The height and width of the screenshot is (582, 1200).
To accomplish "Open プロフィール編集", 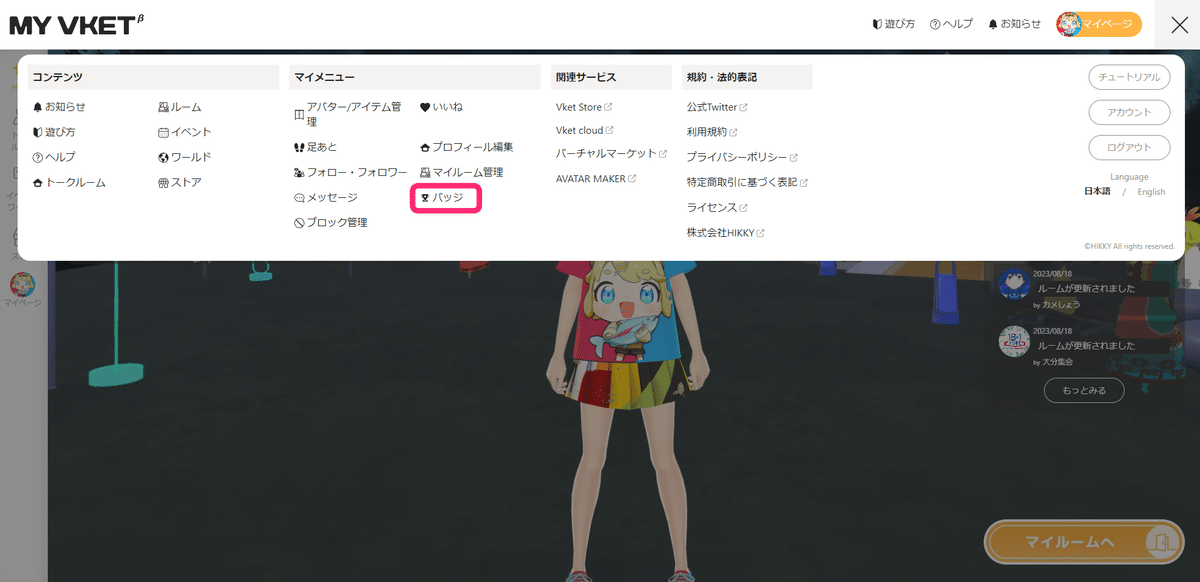I will (x=466, y=147).
